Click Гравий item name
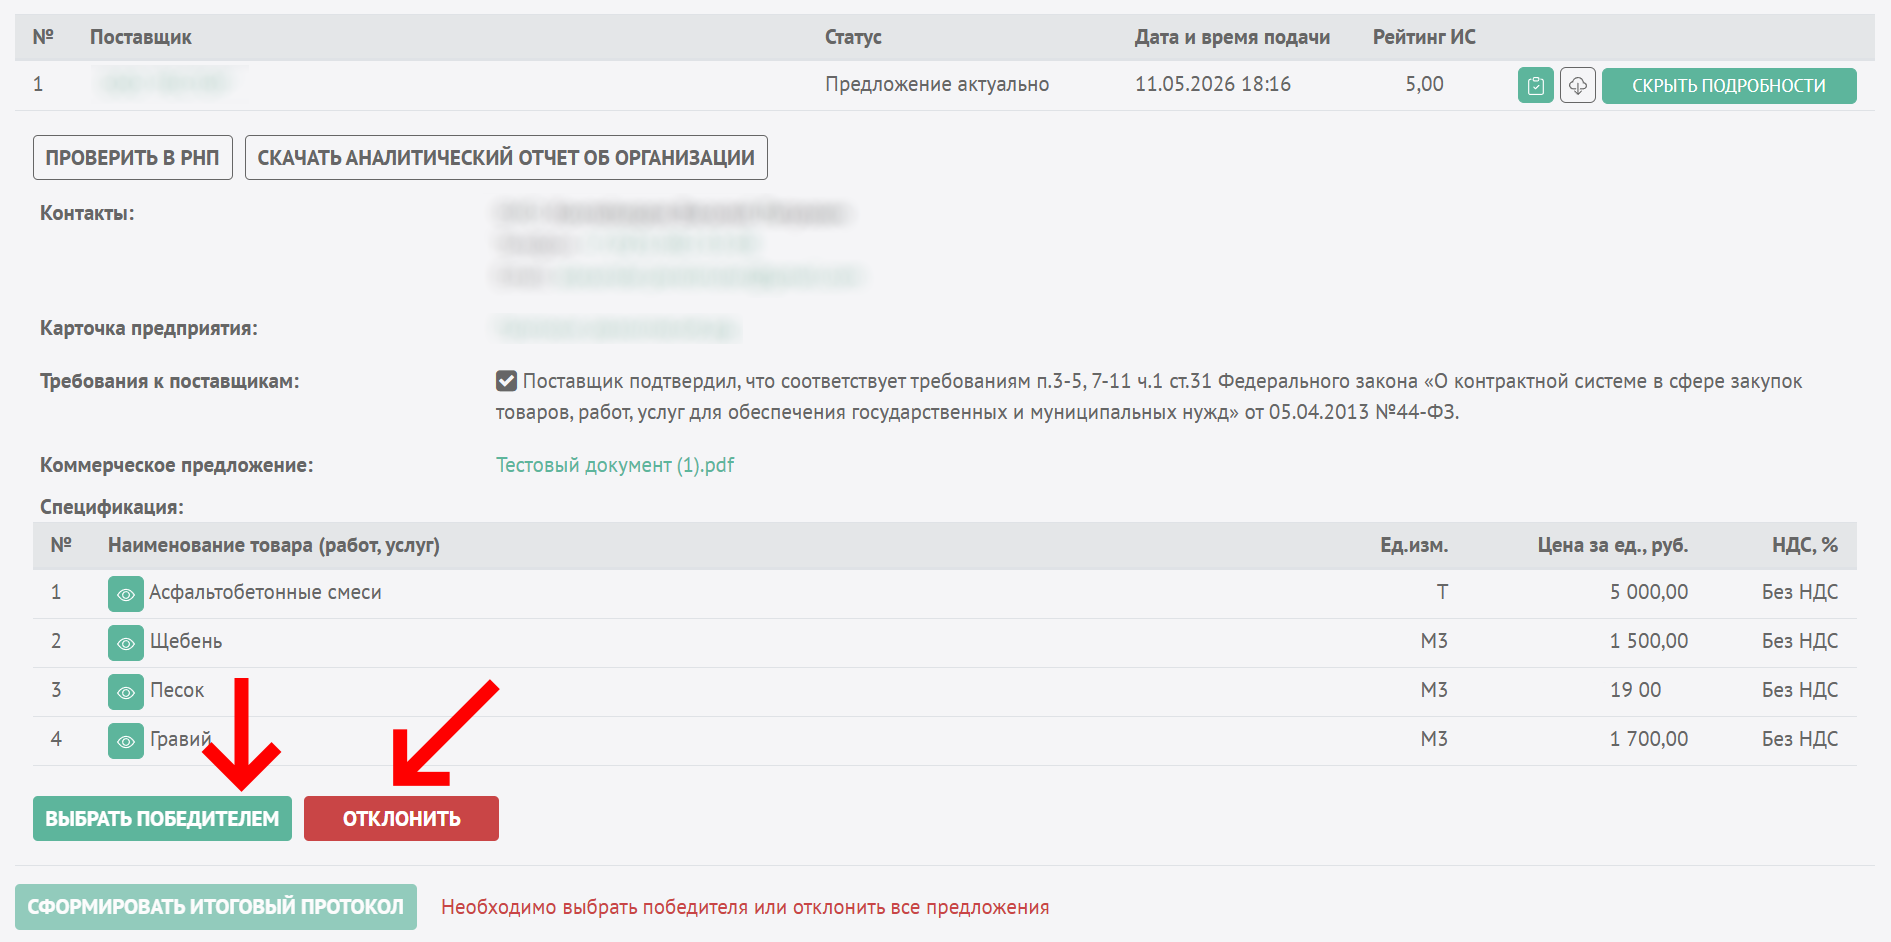 181,739
